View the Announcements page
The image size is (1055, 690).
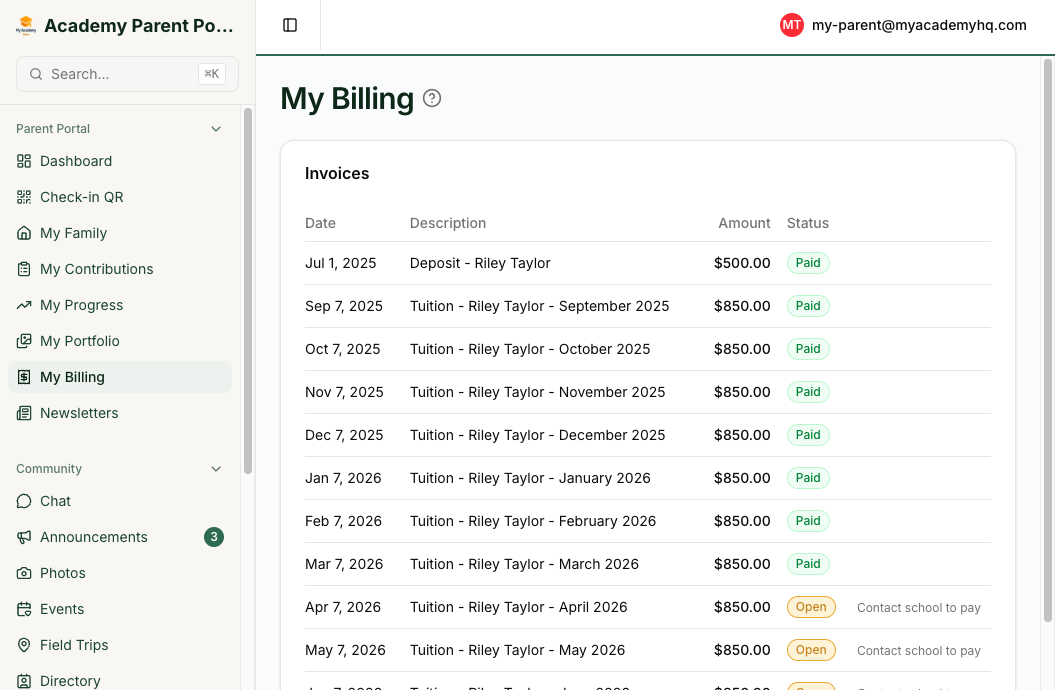(120, 537)
